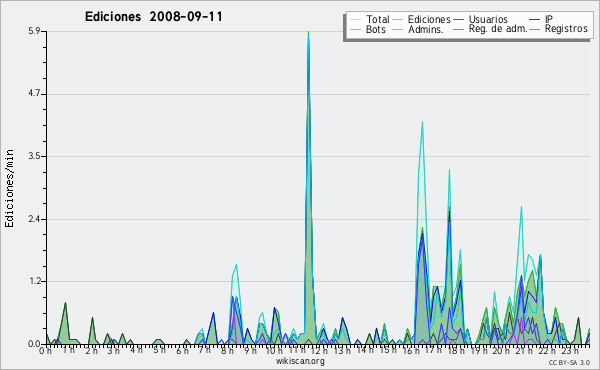Click the 0.0 y-axis value
This screenshot has width=600, height=370.
point(34,344)
